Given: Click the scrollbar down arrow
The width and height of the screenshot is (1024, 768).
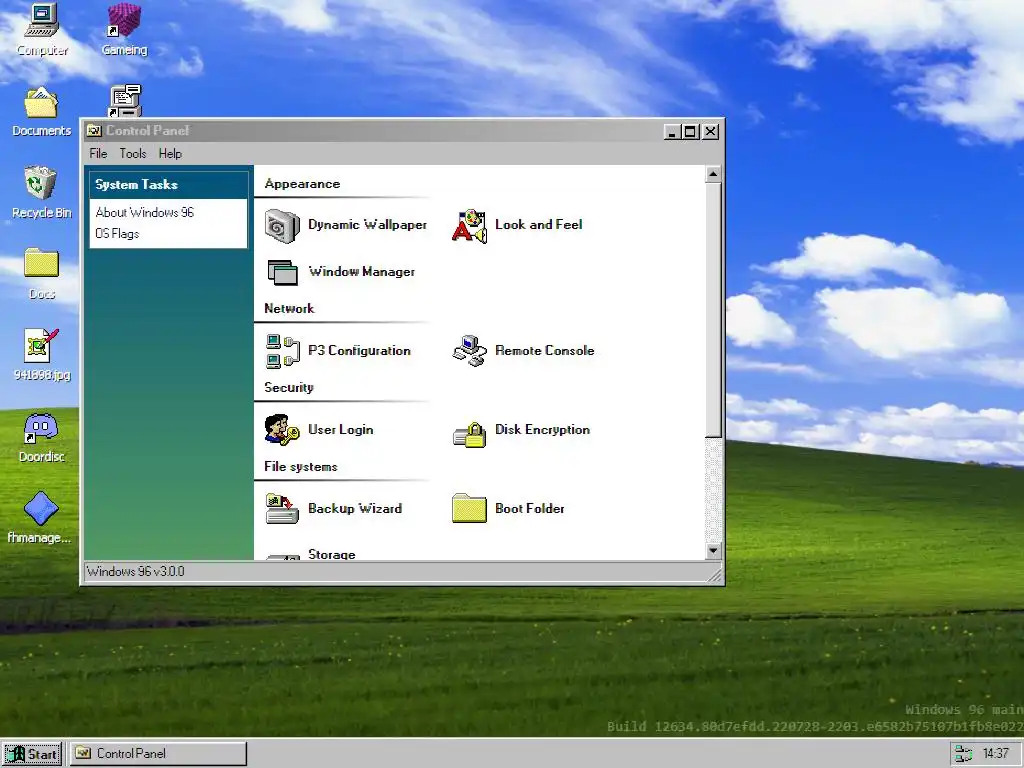Looking at the screenshot, I should (x=713, y=551).
